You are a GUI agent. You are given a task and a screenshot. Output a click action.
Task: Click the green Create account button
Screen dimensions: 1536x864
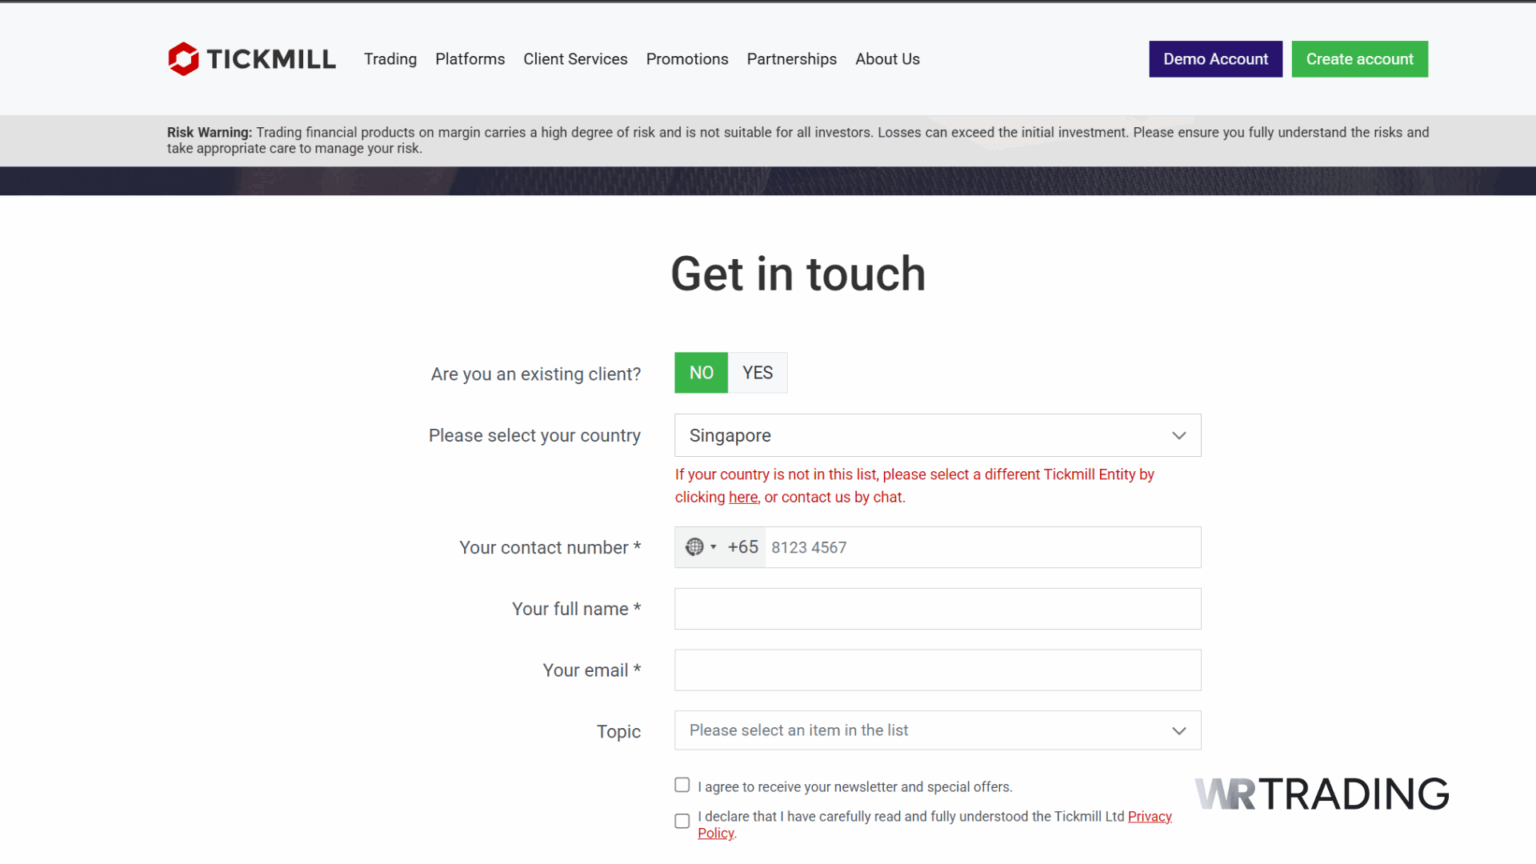click(1359, 59)
